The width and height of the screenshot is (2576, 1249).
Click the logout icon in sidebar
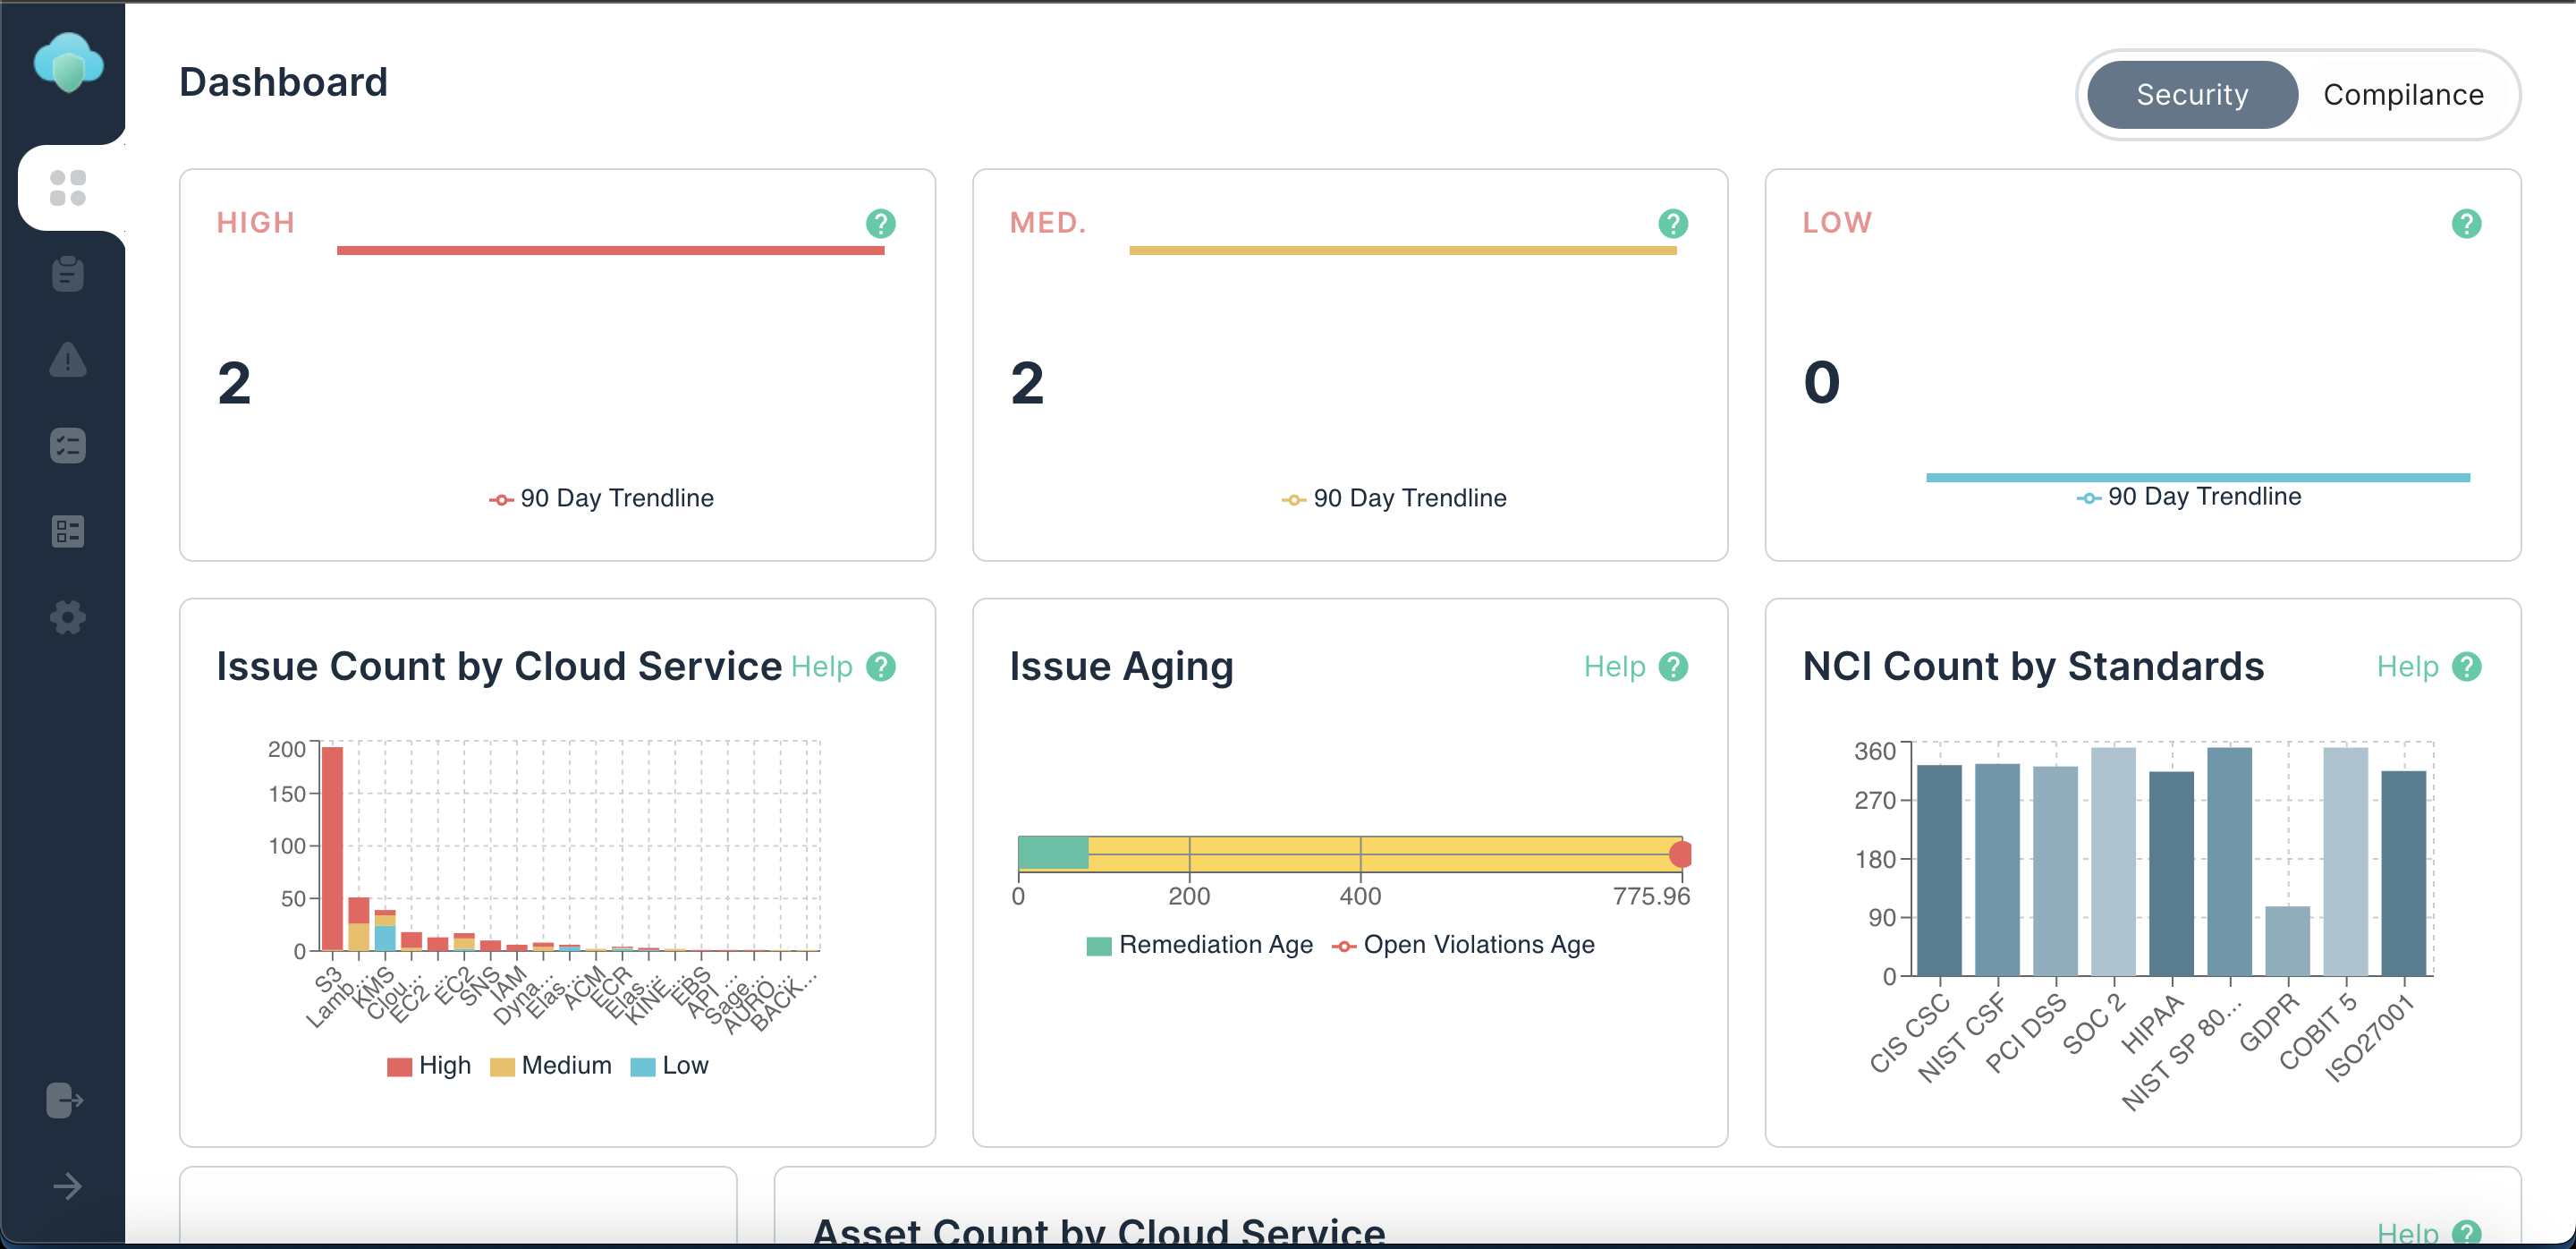(65, 1100)
